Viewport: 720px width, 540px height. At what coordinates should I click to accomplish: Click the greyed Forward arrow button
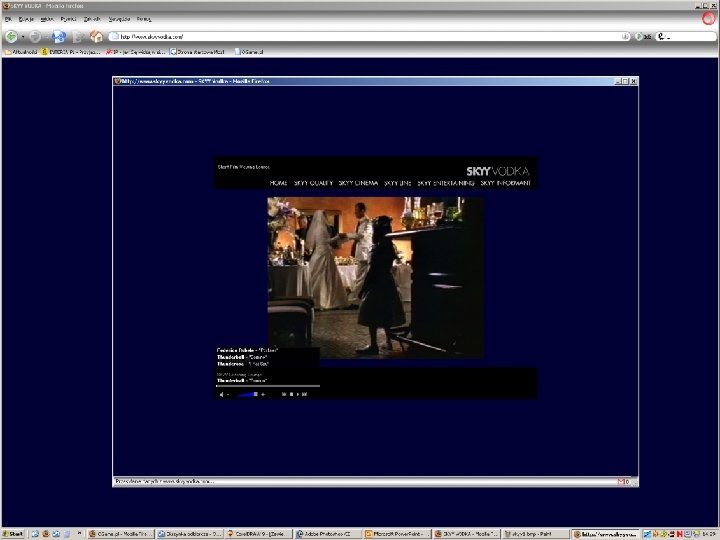[x=34, y=37]
